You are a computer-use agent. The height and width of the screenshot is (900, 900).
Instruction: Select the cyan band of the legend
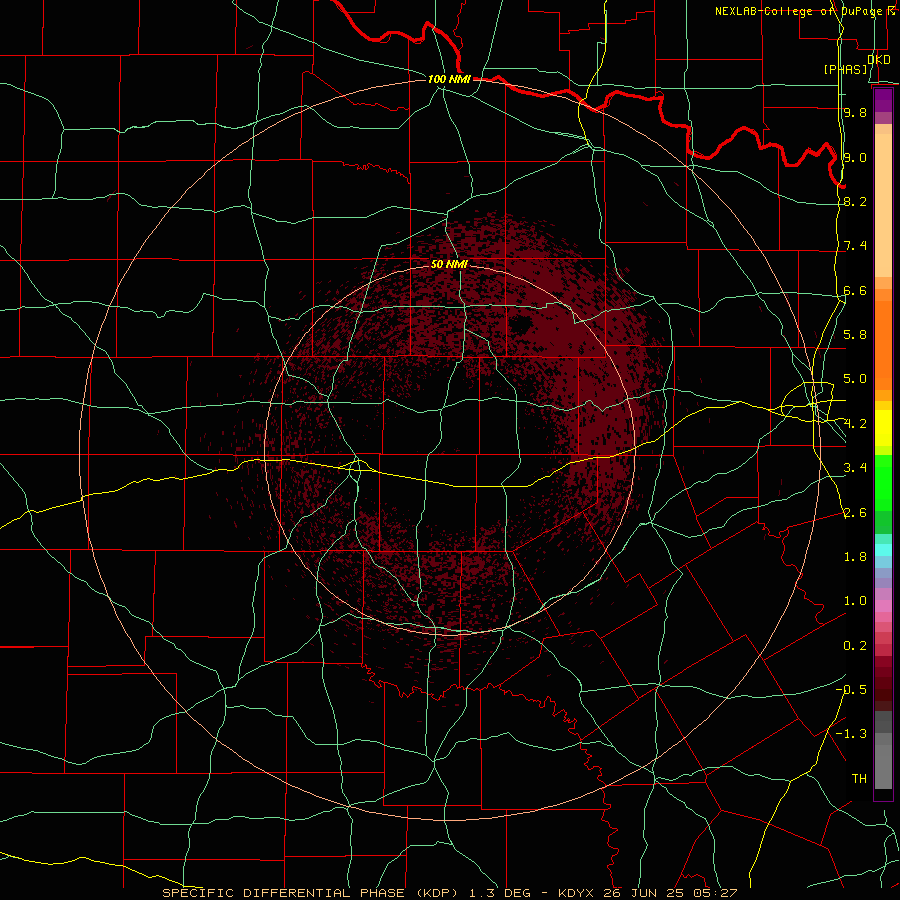(883, 550)
